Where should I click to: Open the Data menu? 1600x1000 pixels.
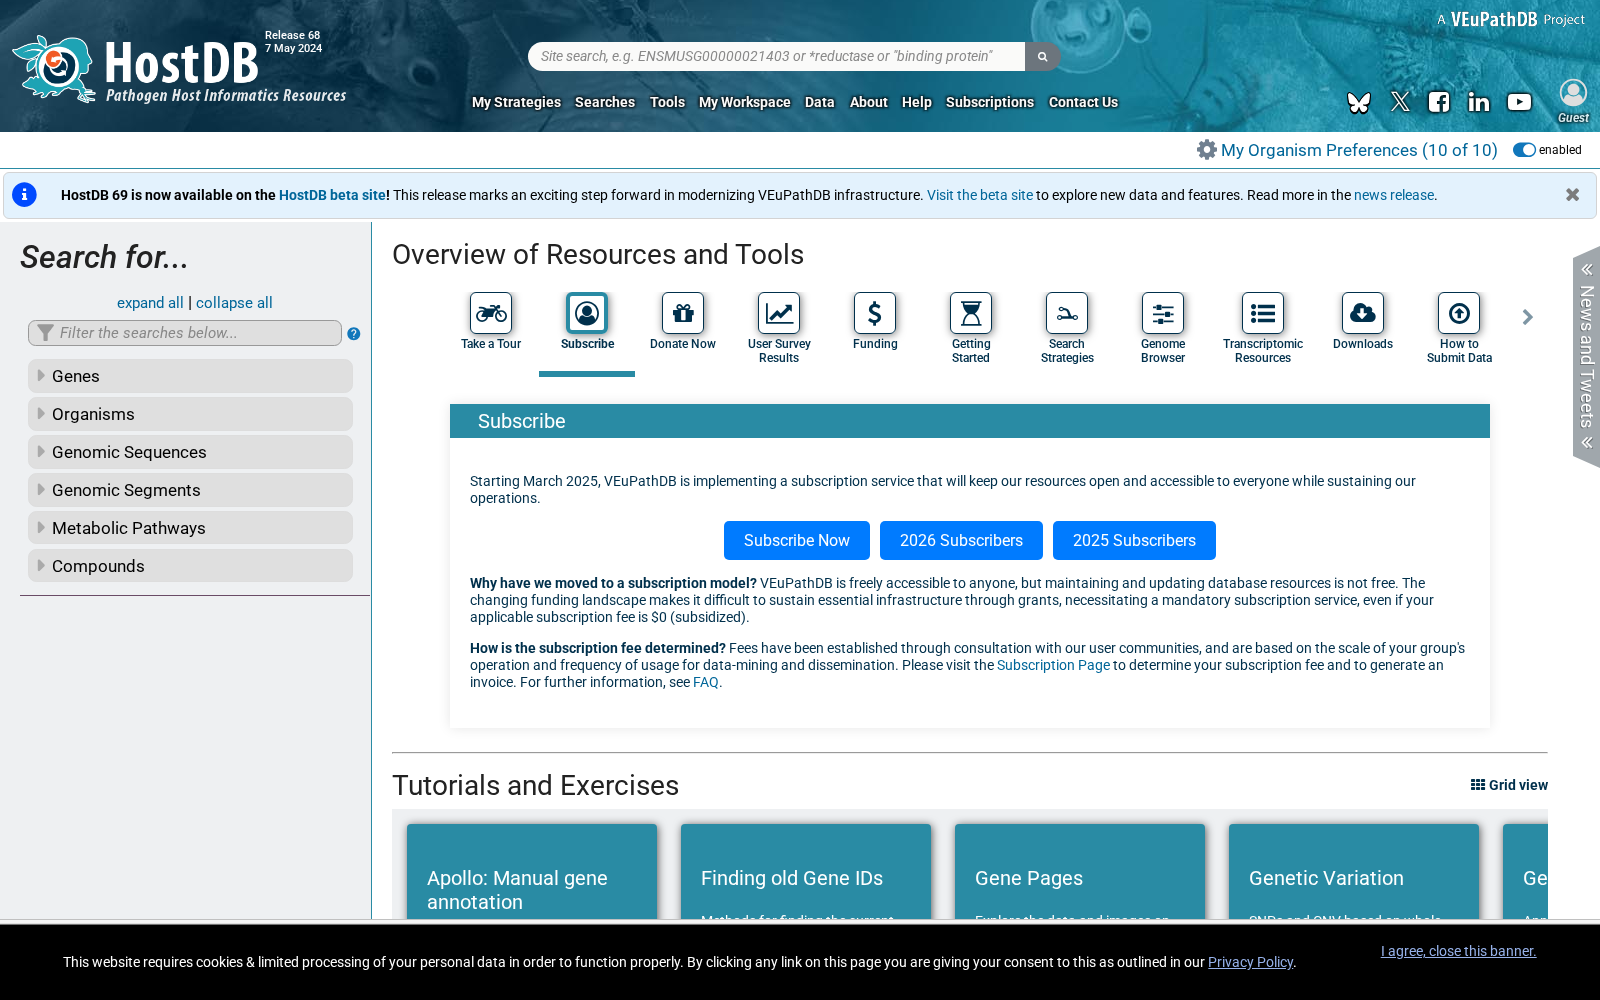click(x=820, y=102)
